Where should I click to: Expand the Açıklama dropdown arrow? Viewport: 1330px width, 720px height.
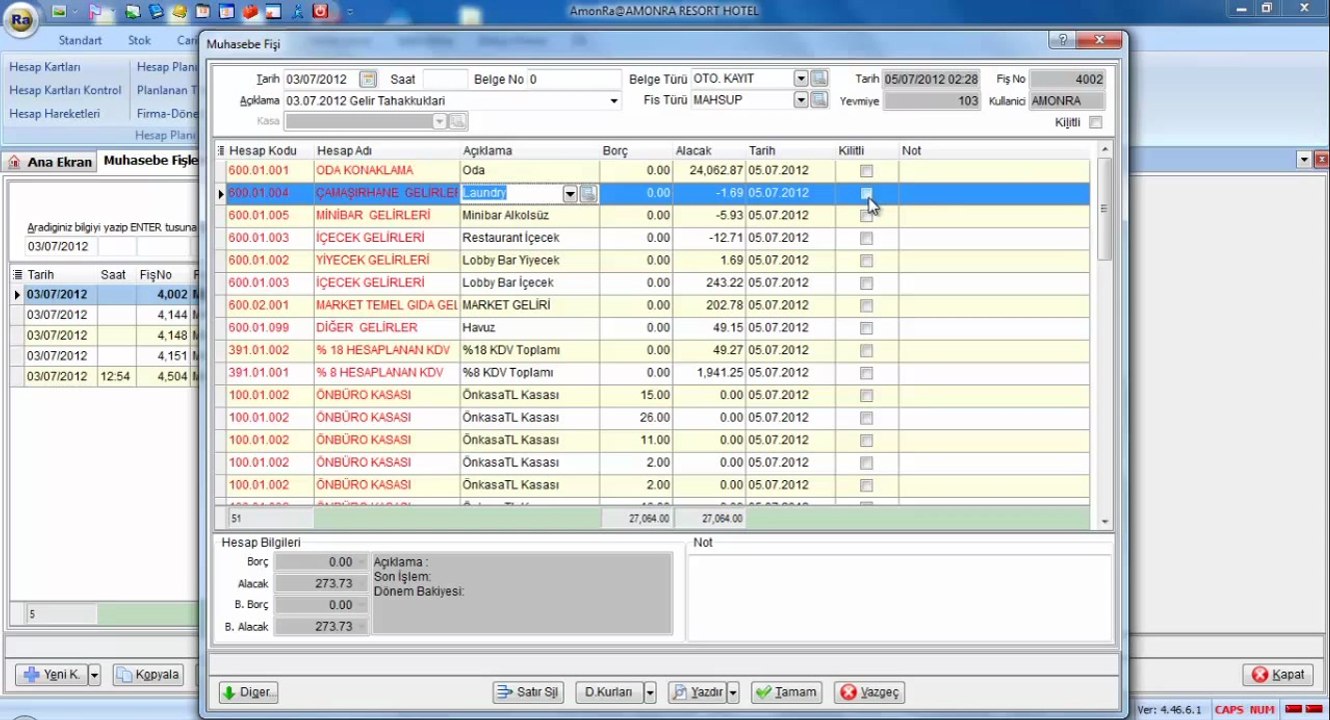pyautogui.click(x=614, y=101)
